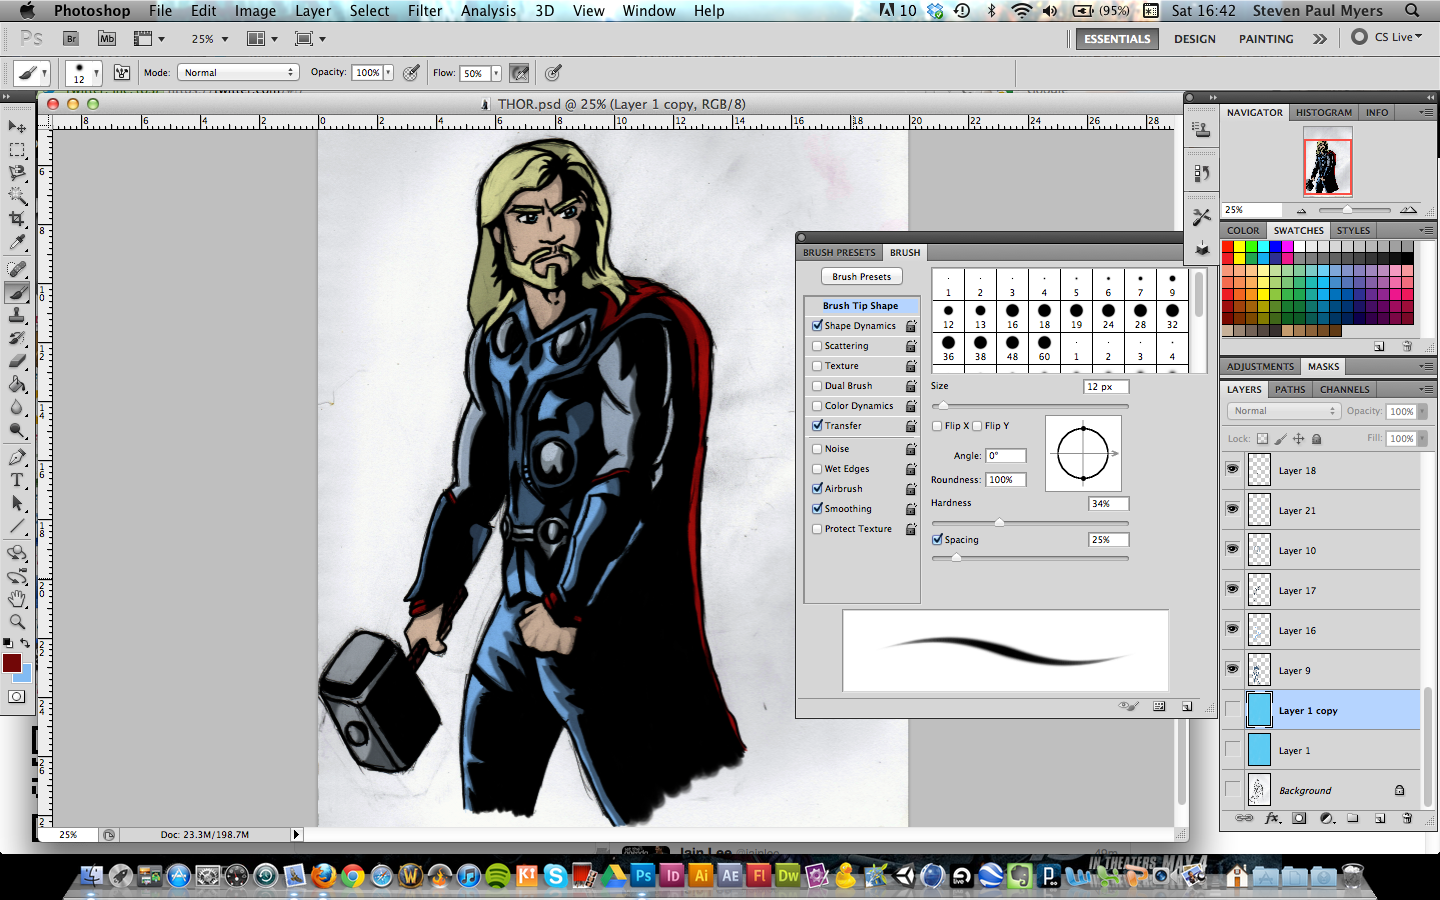Select the Blur tool
The height and width of the screenshot is (900, 1440).
point(17,408)
